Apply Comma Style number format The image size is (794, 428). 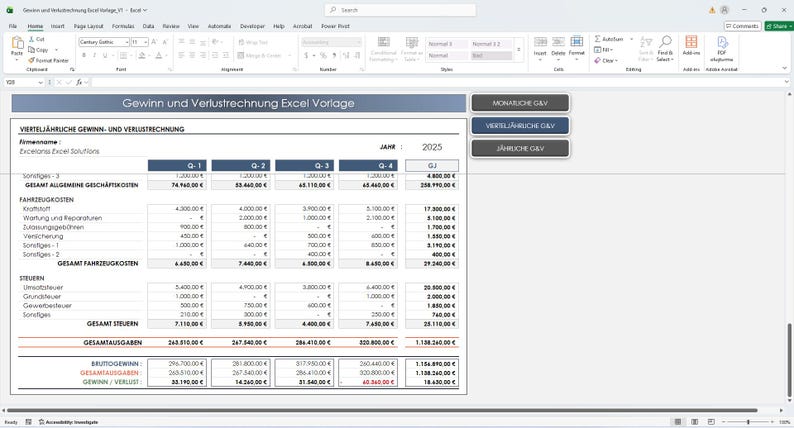point(334,55)
